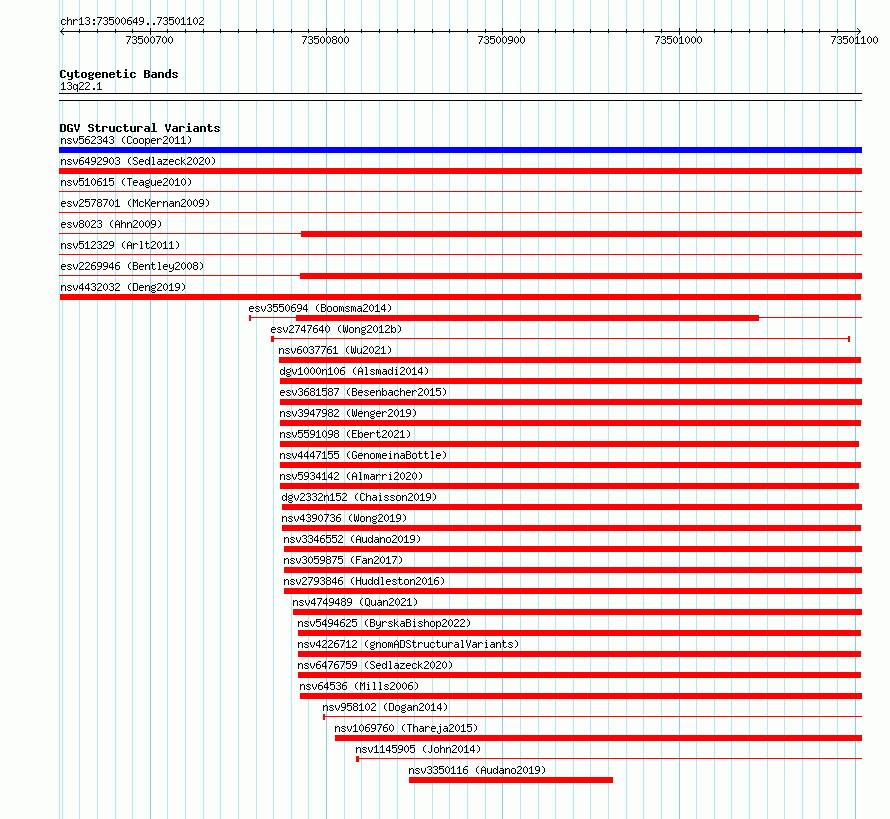Select the red nsv3350116 variant bar
This screenshot has height=819, width=890.
point(511,780)
